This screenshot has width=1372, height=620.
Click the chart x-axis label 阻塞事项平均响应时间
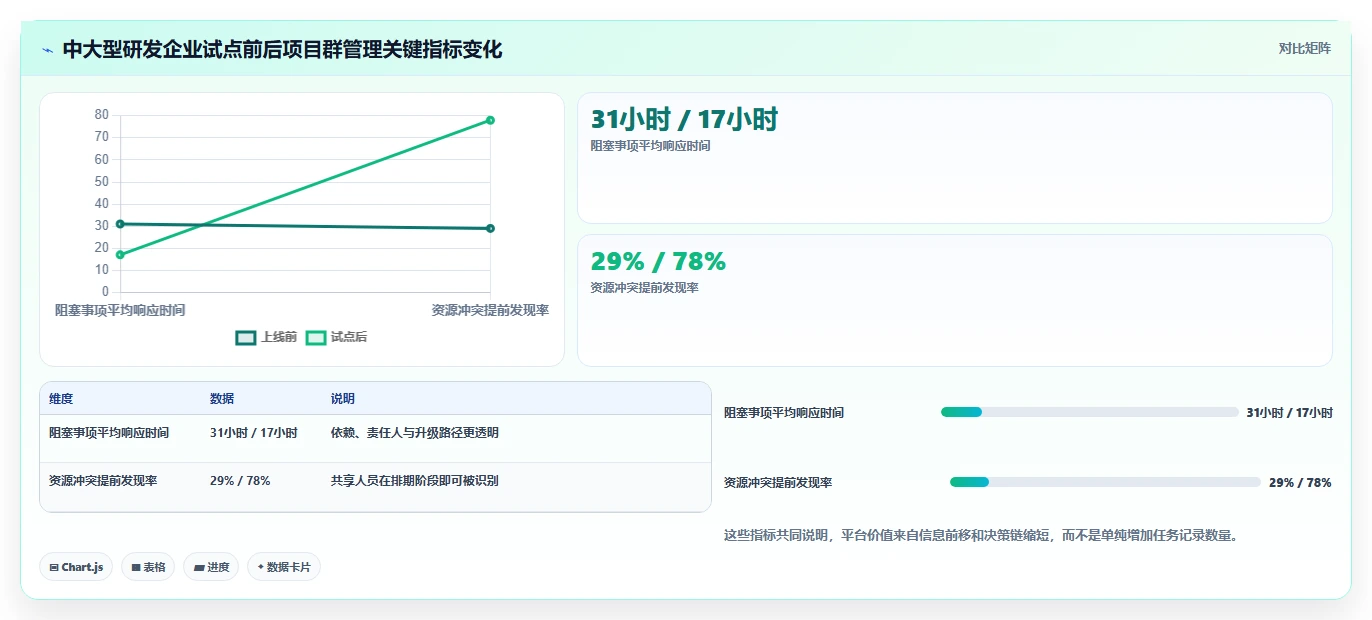pos(120,310)
